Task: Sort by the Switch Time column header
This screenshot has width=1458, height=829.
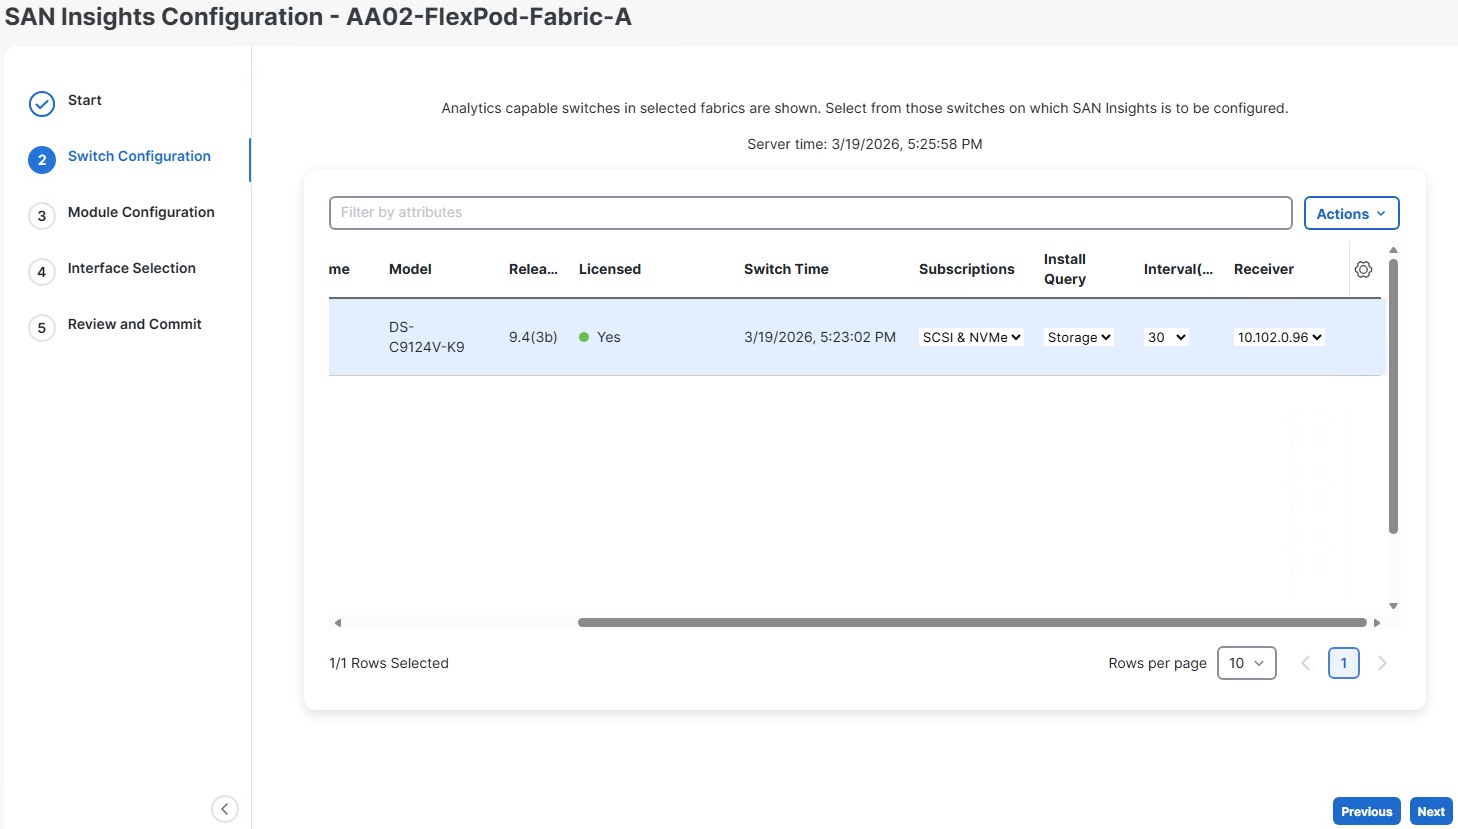Action: pyautogui.click(x=786, y=269)
